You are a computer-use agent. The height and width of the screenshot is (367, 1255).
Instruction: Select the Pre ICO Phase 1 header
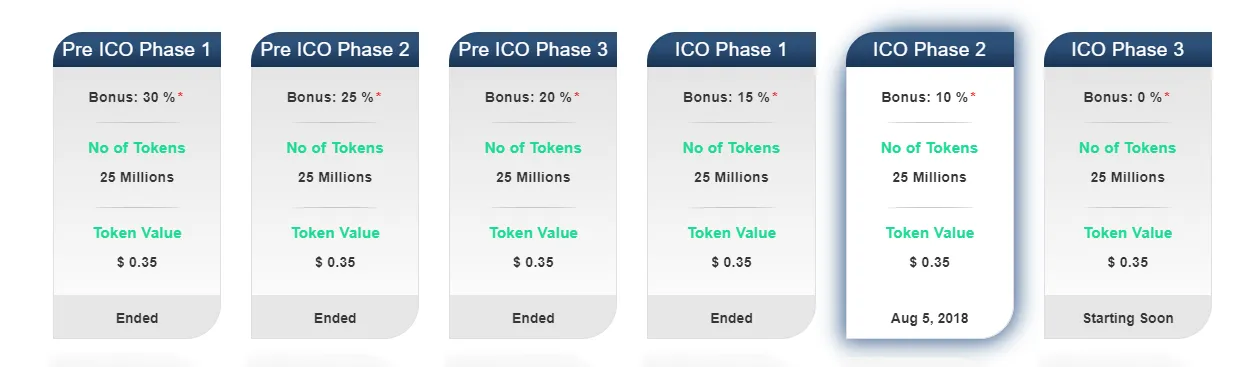(x=137, y=50)
